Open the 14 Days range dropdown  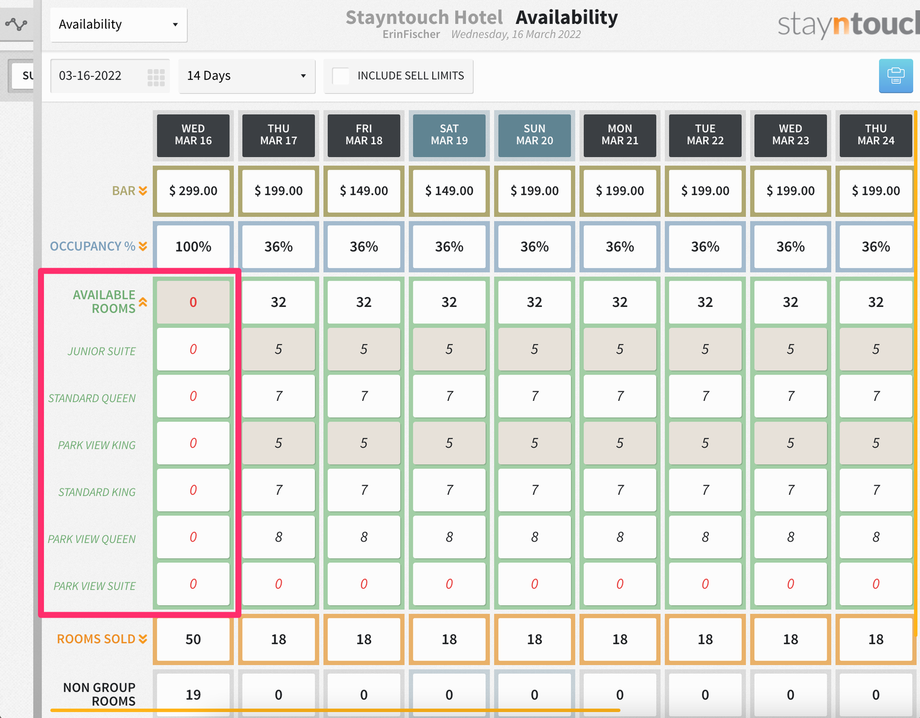(x=246, y=76)
